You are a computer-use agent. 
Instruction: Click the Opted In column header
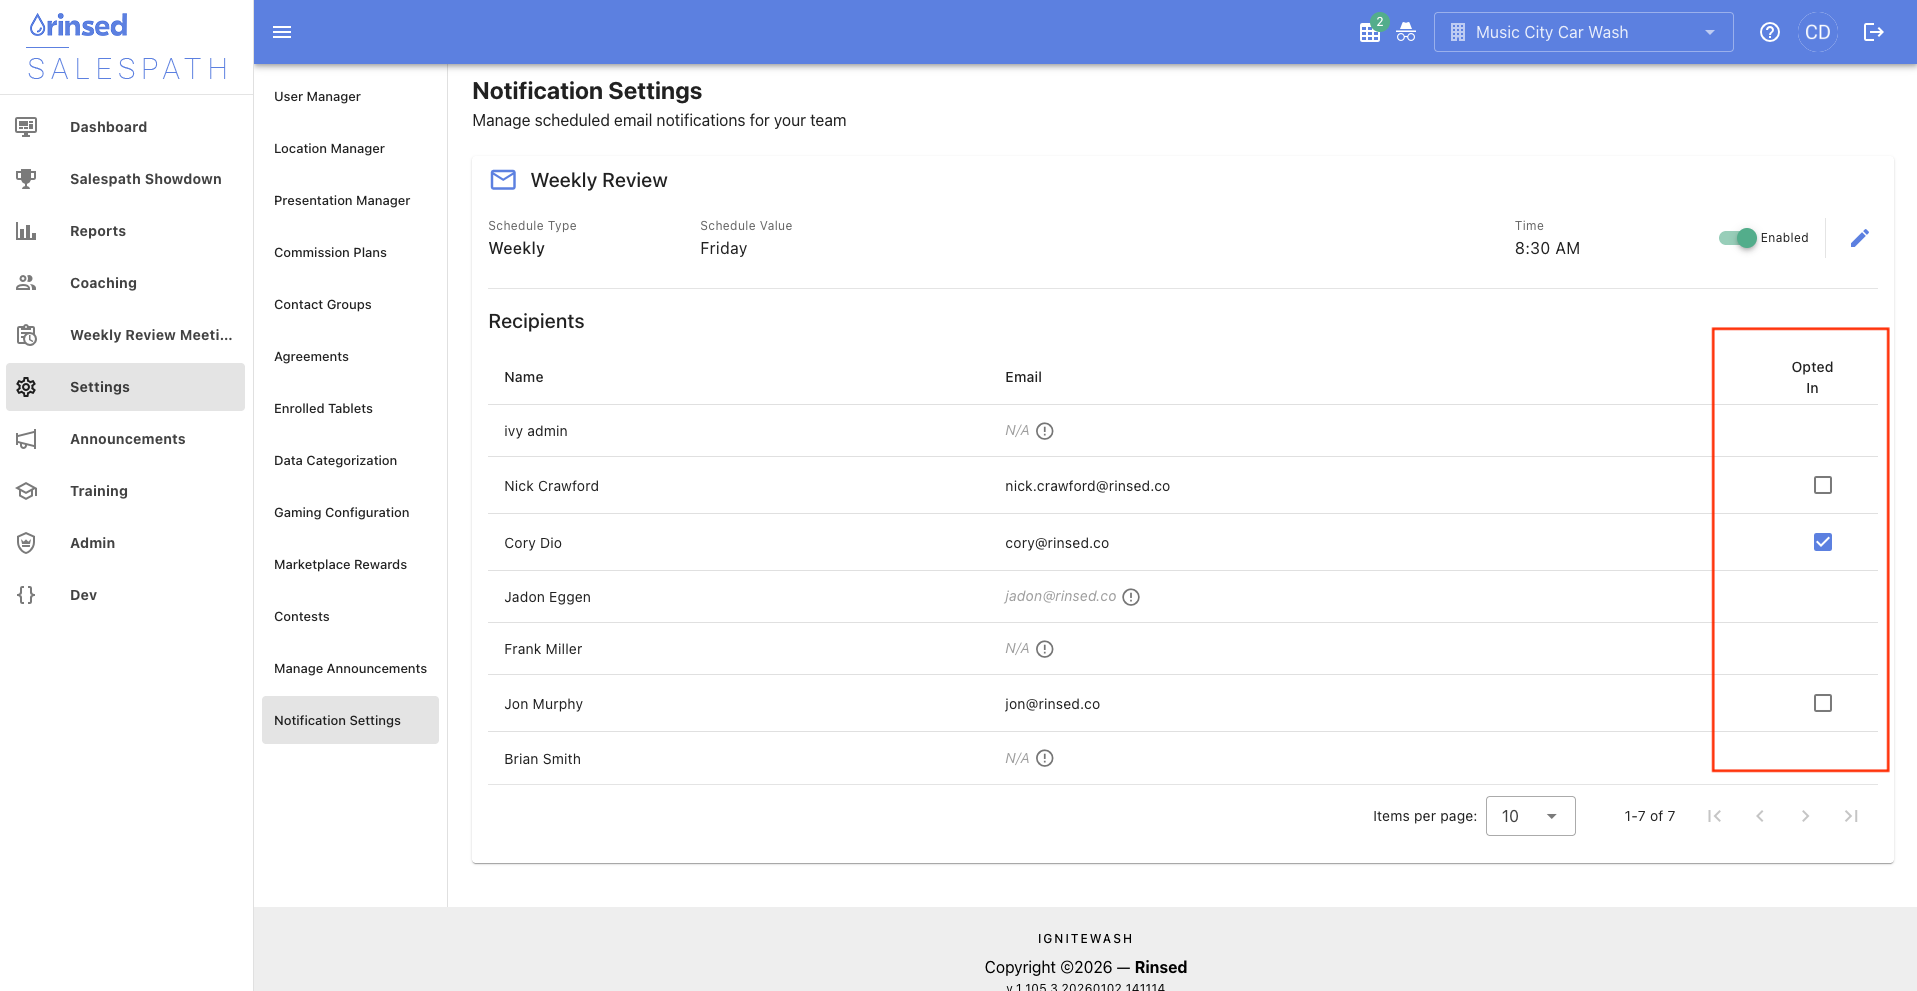coord(1812,377)
